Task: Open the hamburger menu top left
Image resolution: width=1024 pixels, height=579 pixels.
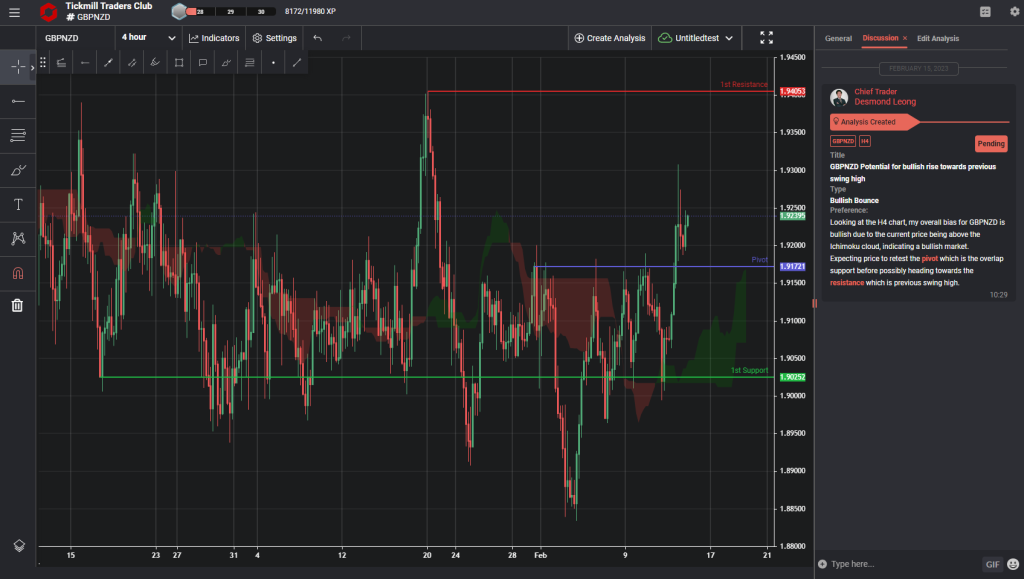Action: click(x=15, y=12)
